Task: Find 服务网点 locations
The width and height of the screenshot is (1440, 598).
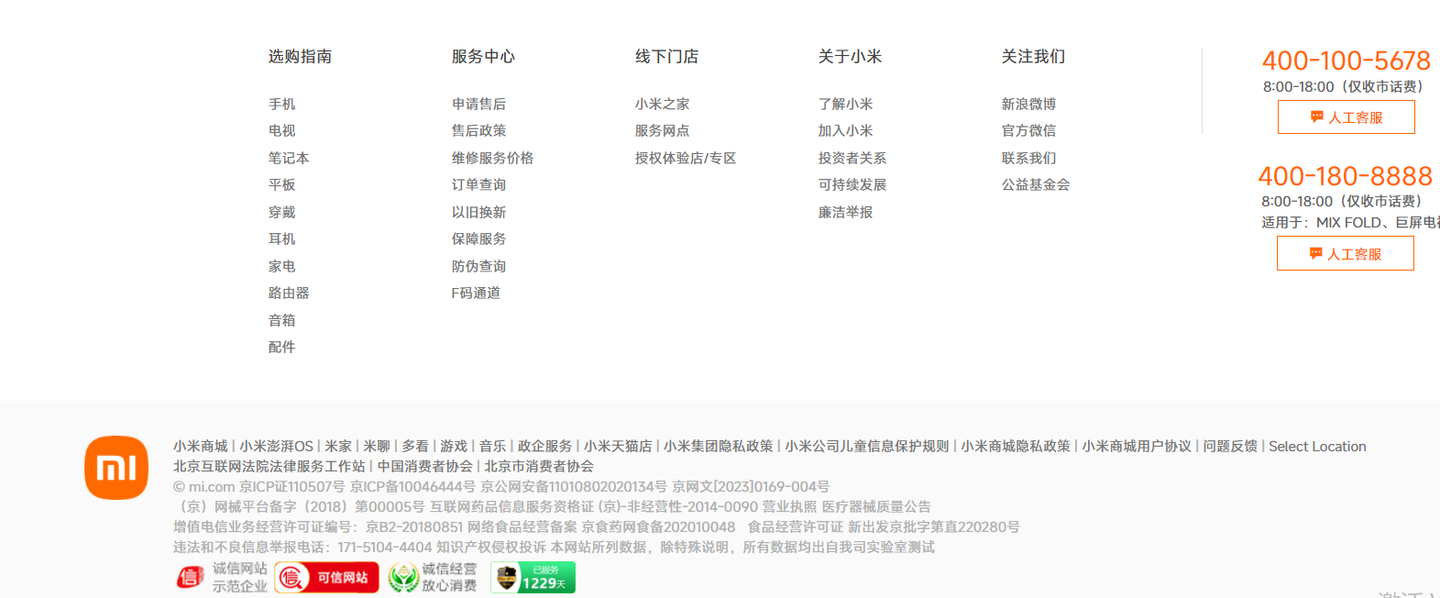Action: (x=662, y=131)
